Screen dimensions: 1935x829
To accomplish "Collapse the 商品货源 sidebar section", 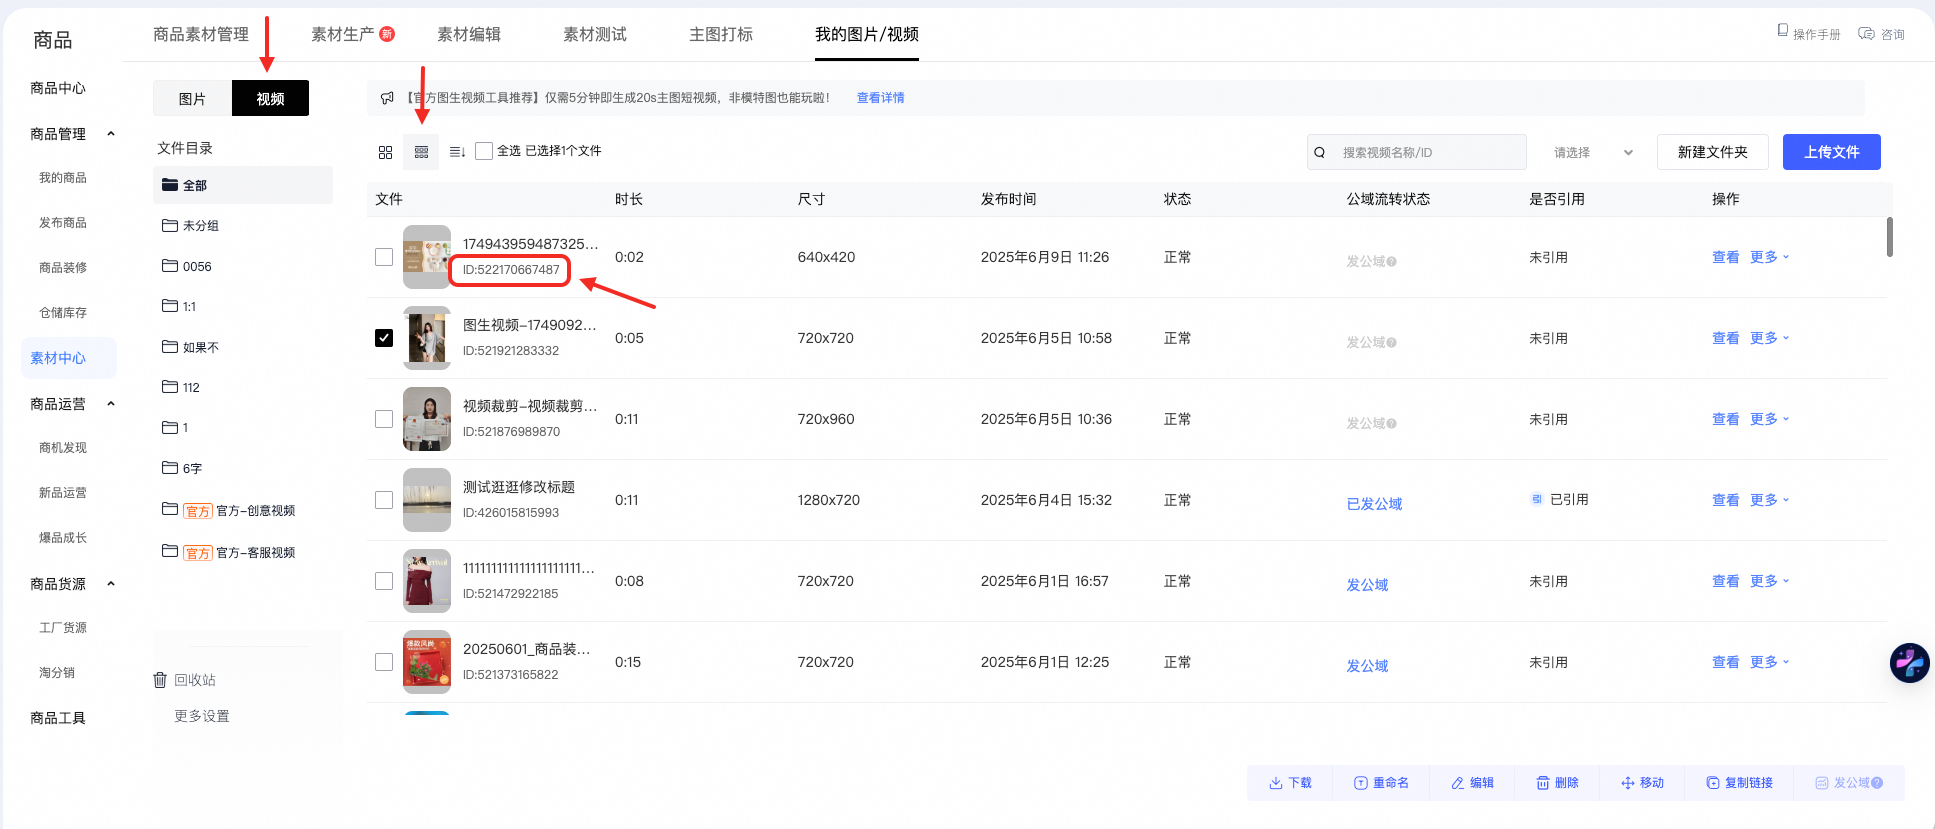I will (111, 584).
